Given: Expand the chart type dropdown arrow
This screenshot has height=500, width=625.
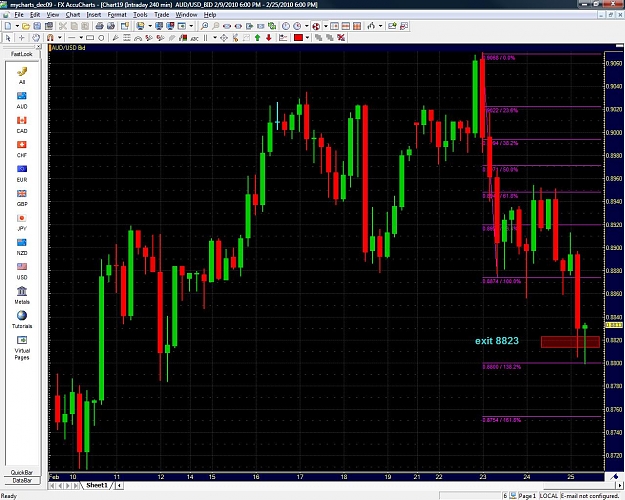Looking at the screenshot, I should (x=380, y=26).
